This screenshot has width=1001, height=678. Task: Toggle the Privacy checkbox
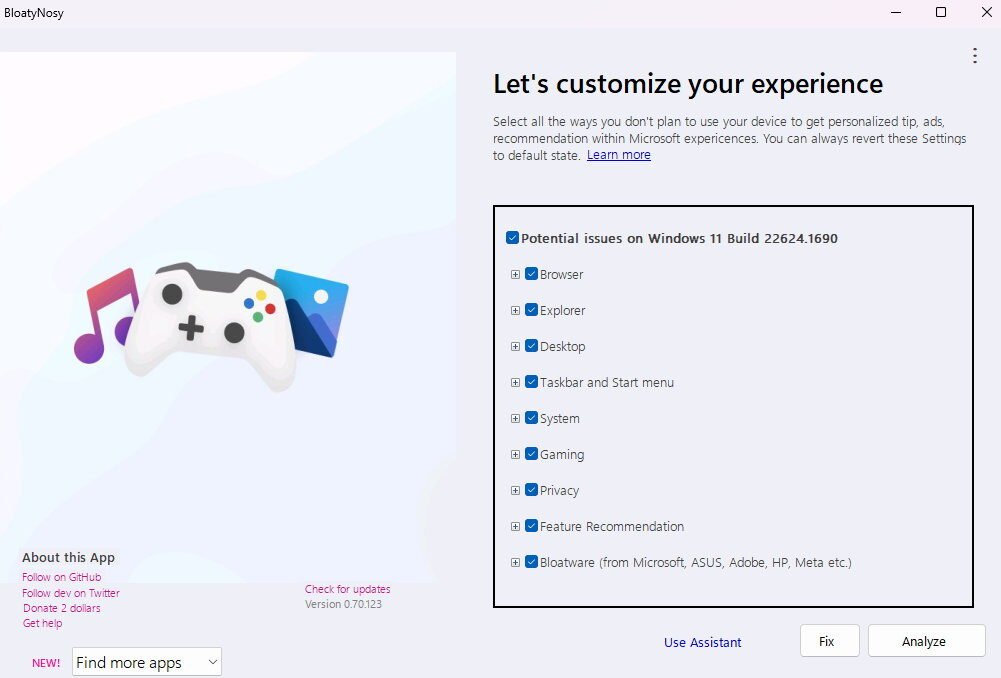pyautogui.click(x=531, y=490)
